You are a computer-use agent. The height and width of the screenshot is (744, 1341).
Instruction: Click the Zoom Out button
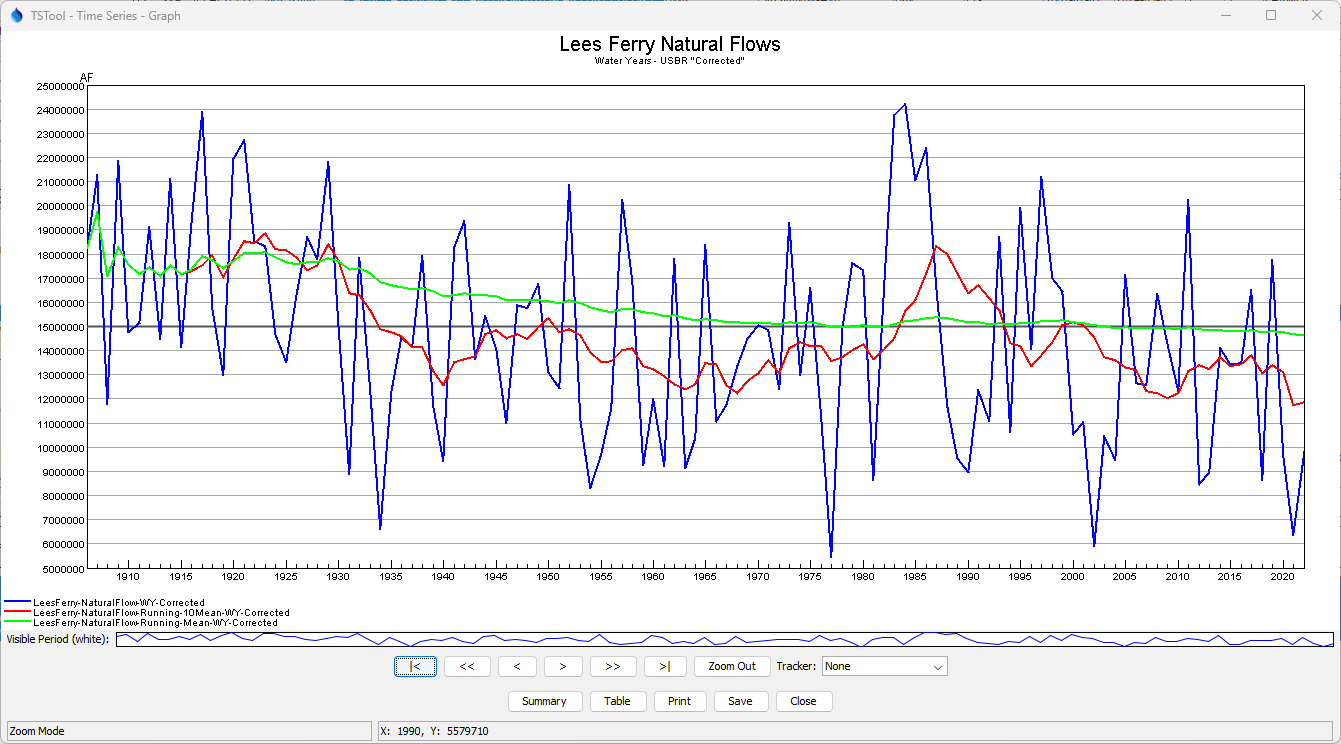pos(732,666)
